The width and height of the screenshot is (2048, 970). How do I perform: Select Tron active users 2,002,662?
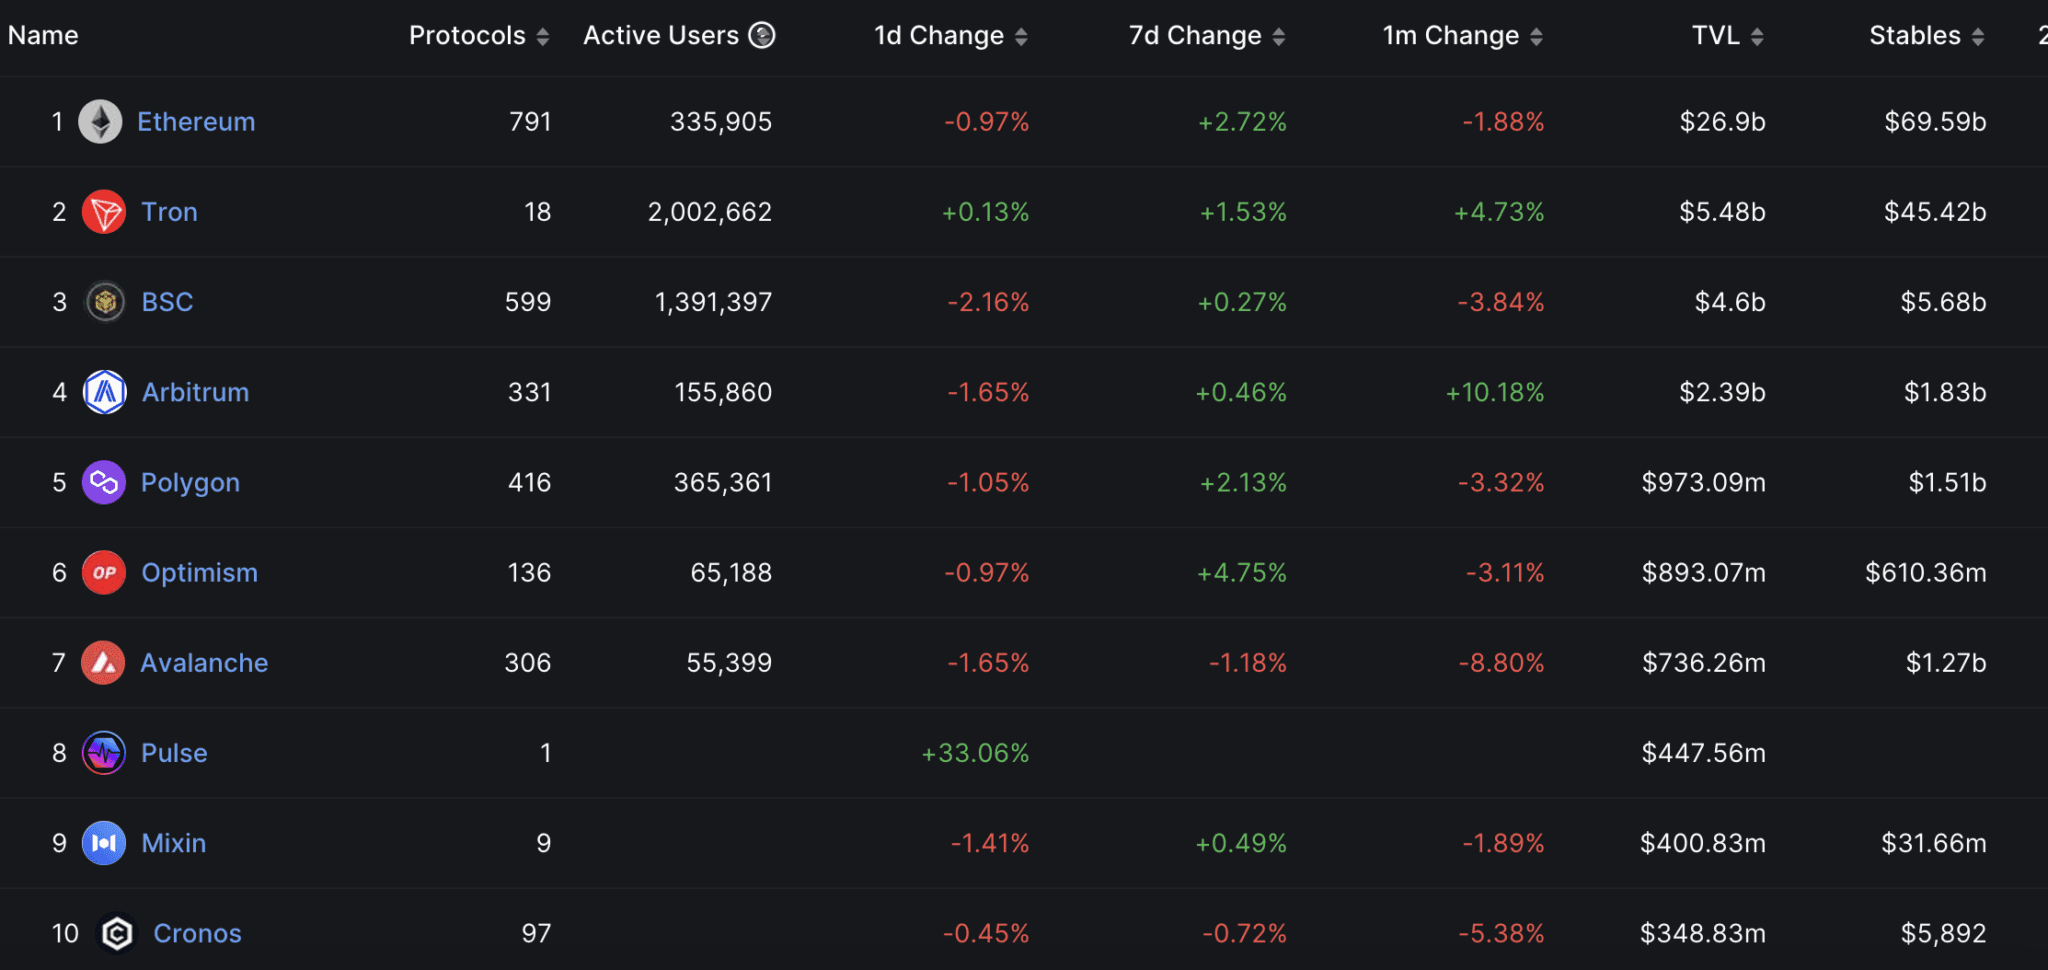tap(710, 212)
